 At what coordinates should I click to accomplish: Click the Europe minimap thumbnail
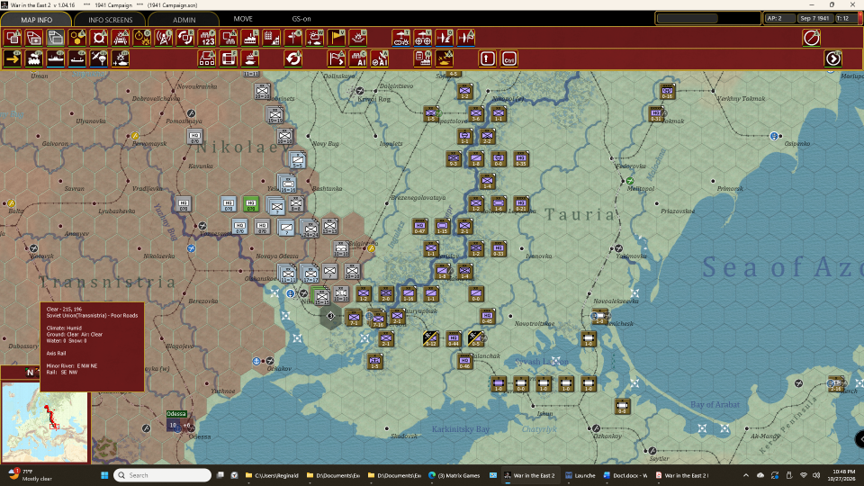tap(45, 422)
